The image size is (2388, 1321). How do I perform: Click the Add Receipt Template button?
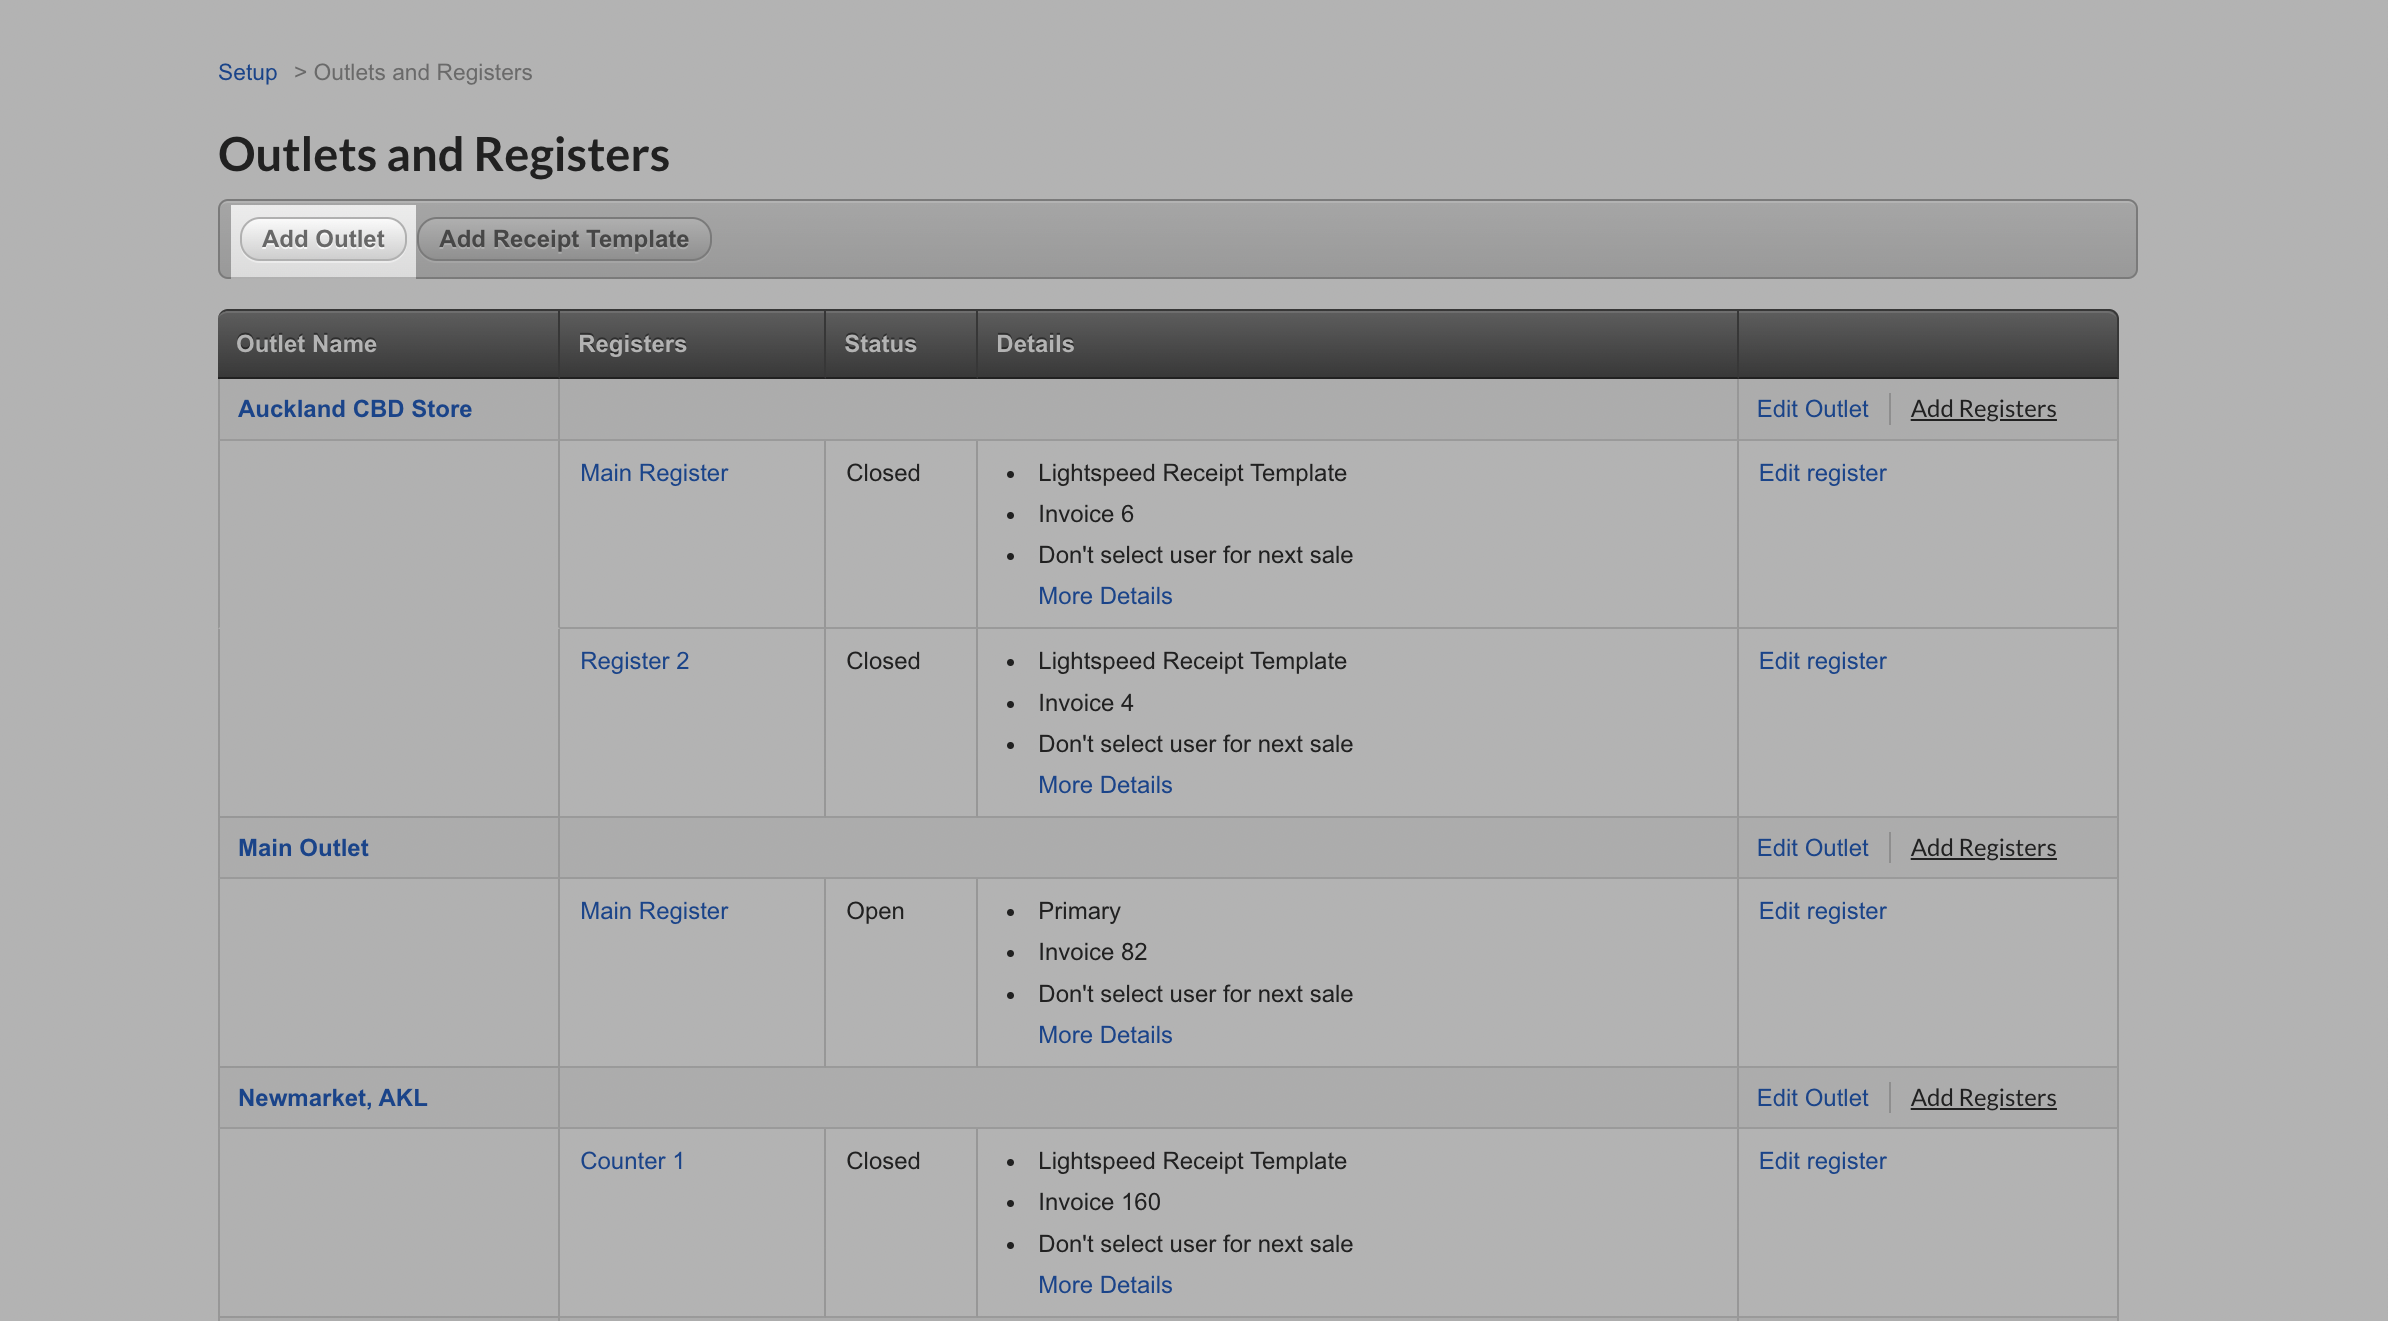pos(563,239)
